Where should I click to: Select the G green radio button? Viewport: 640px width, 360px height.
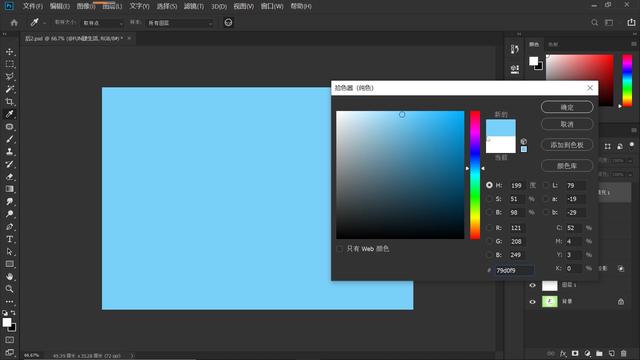(489, 241)
